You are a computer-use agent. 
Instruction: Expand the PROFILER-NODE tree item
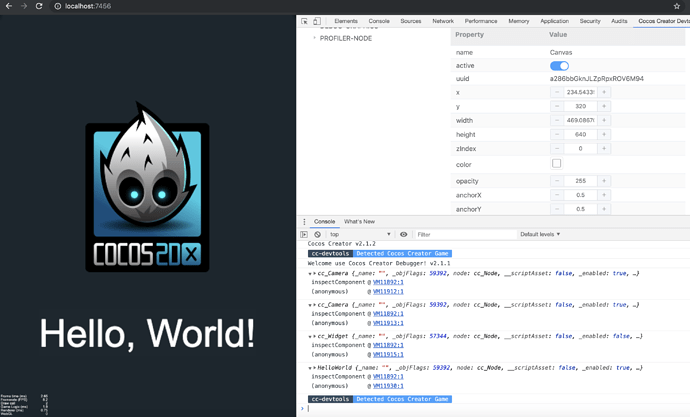(314, 38)
